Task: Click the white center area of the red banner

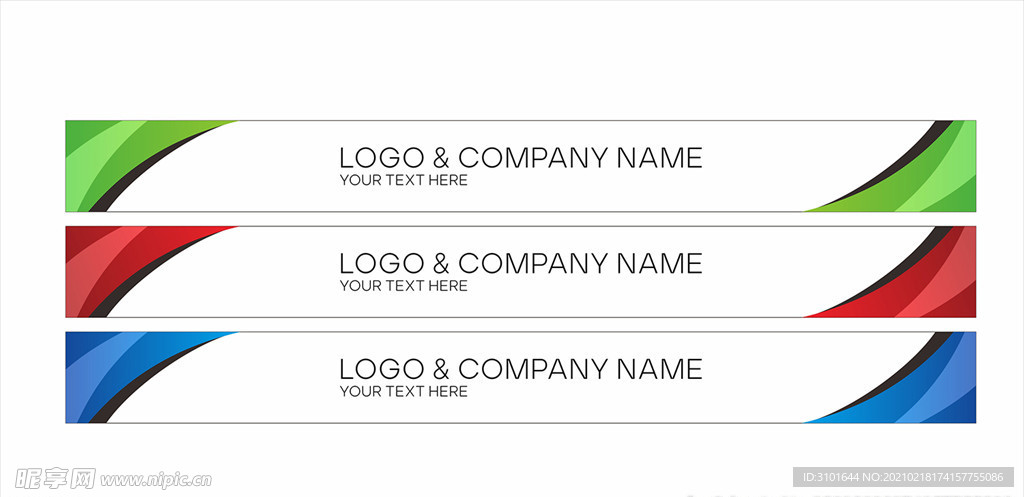Action: [x=520, y=272]
